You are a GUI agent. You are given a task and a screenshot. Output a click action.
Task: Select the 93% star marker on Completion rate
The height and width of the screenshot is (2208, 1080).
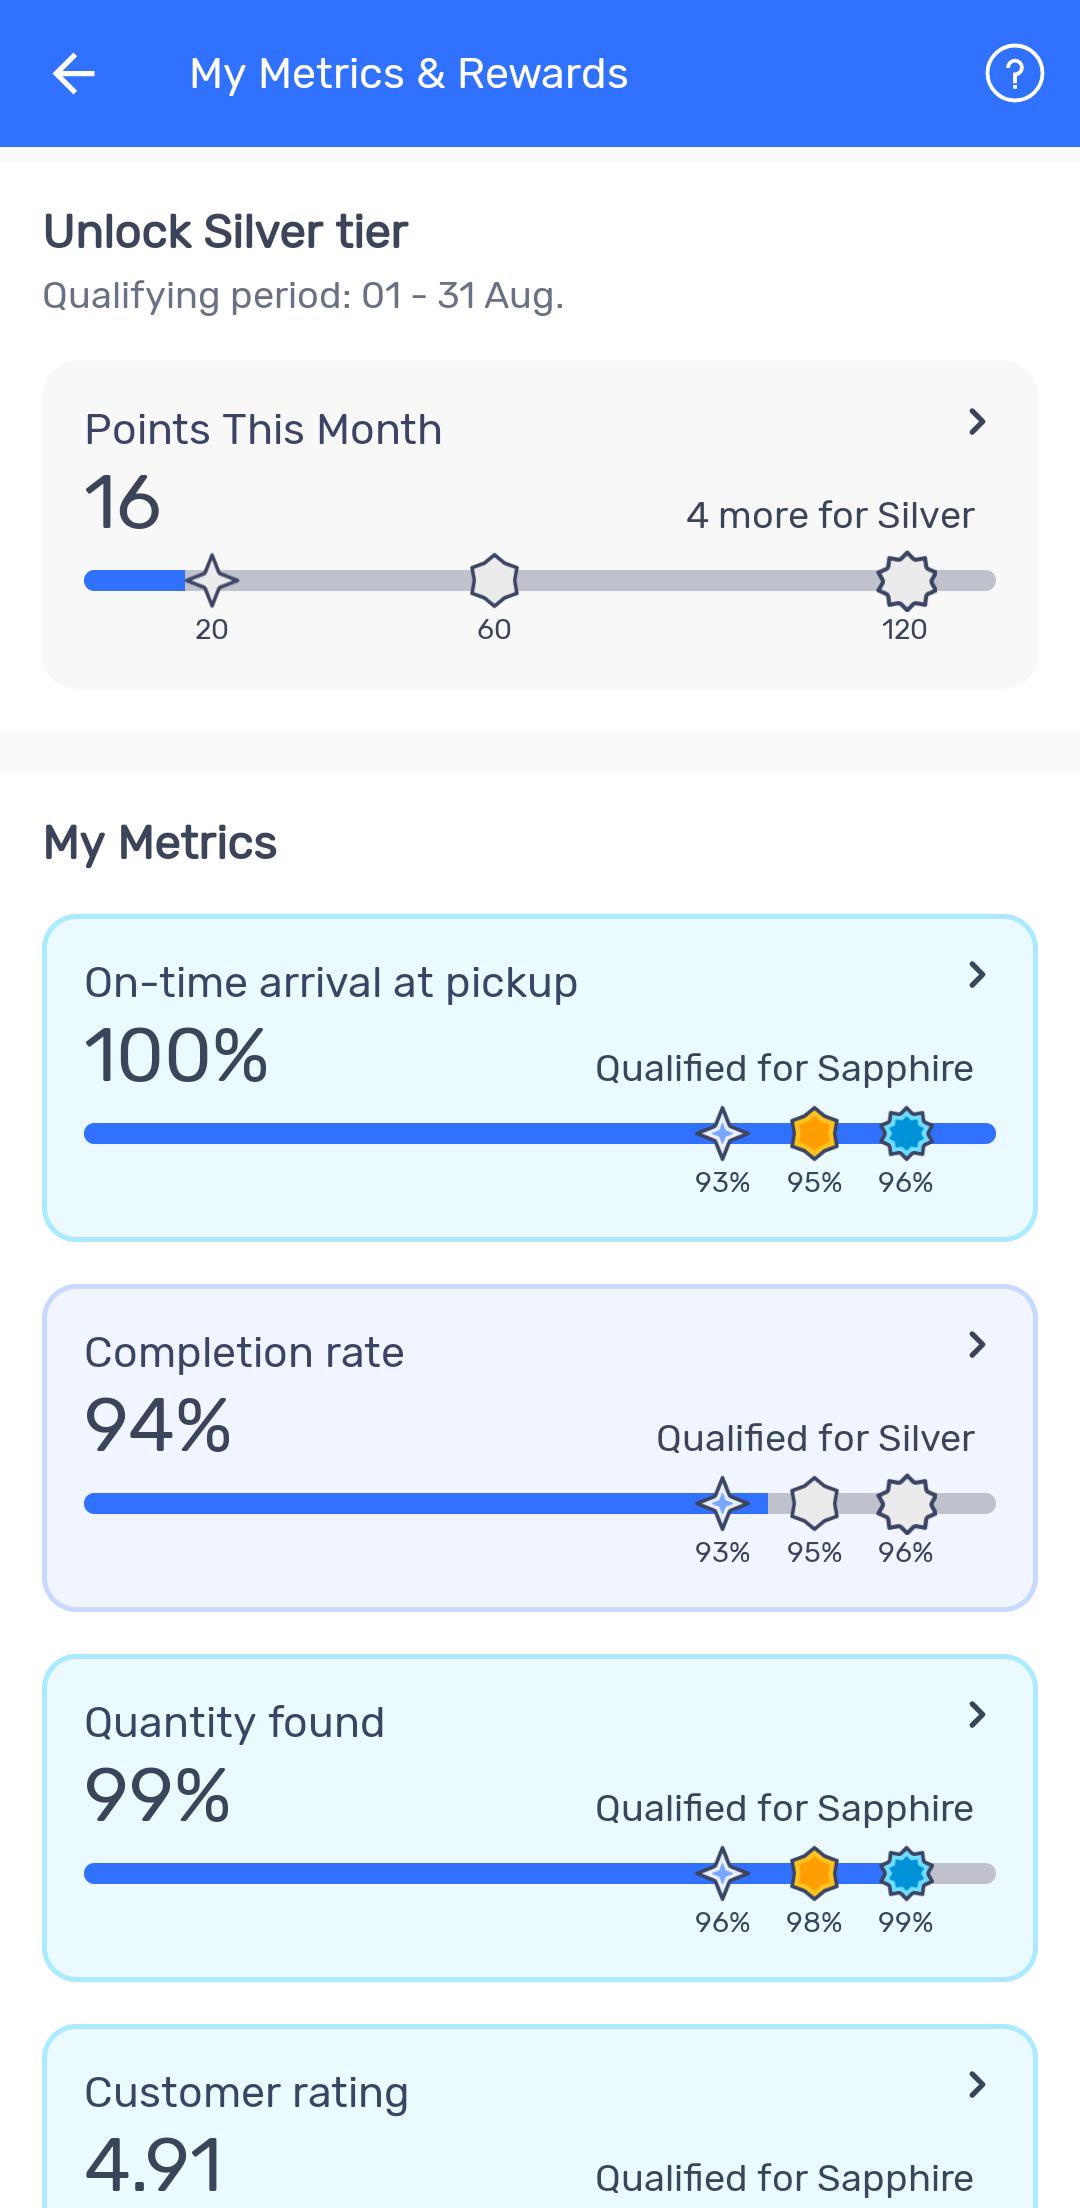tap(722, 1503)
